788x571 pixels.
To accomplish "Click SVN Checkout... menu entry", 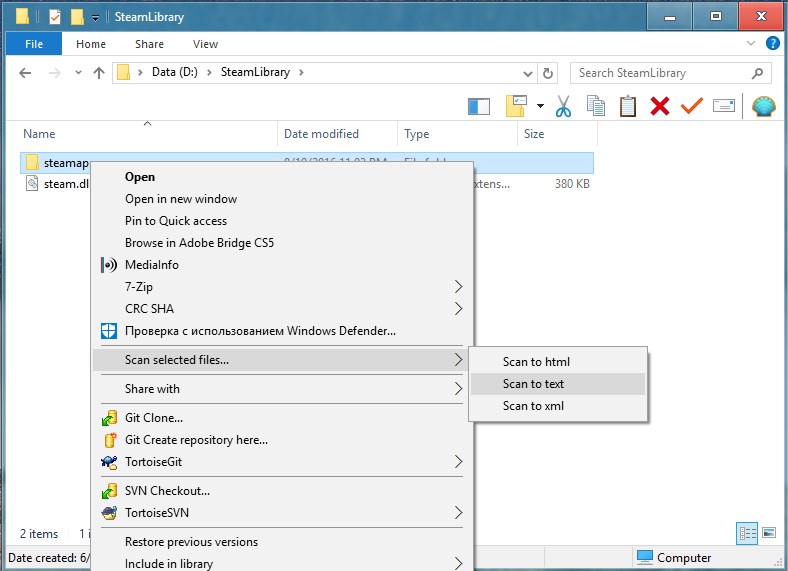I will [x=282, y=491].
